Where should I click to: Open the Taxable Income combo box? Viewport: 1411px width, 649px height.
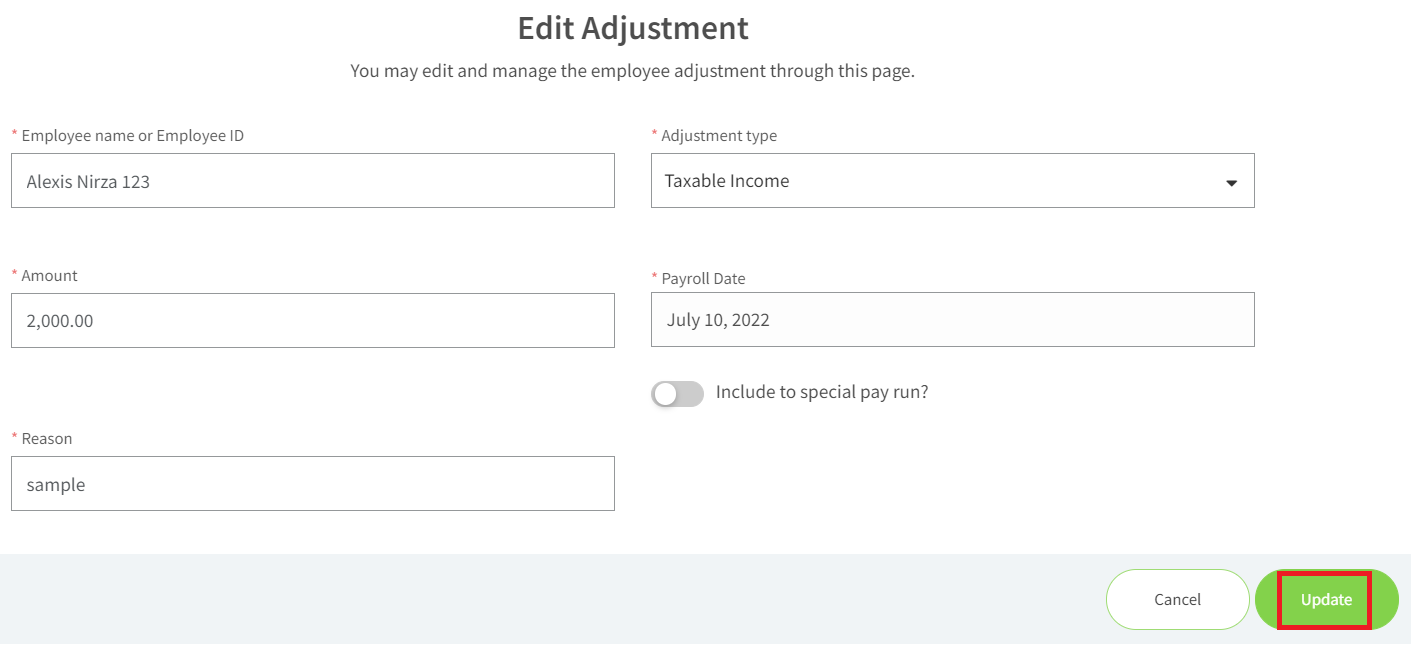(952, 180)
